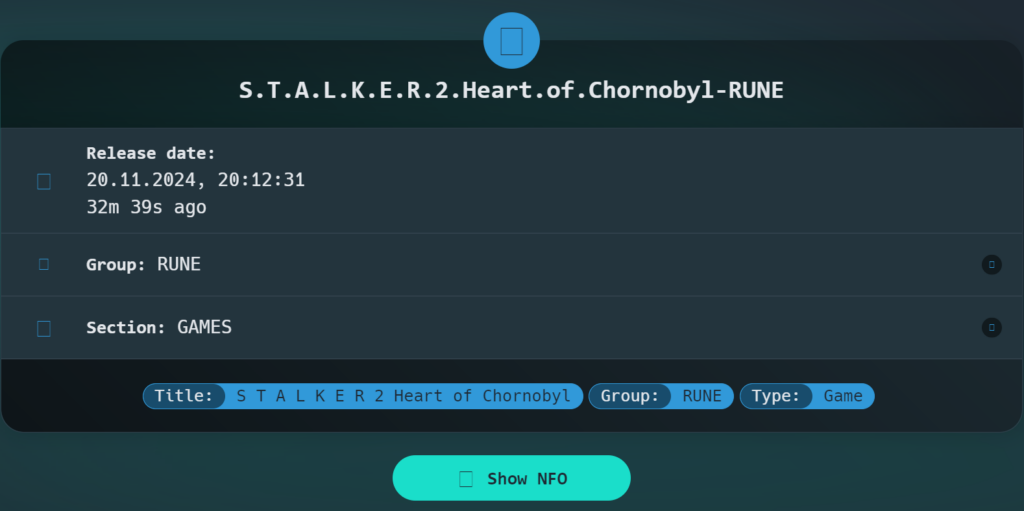
Task: Click the blue circular icon above the release title
Action: point(511,41)
